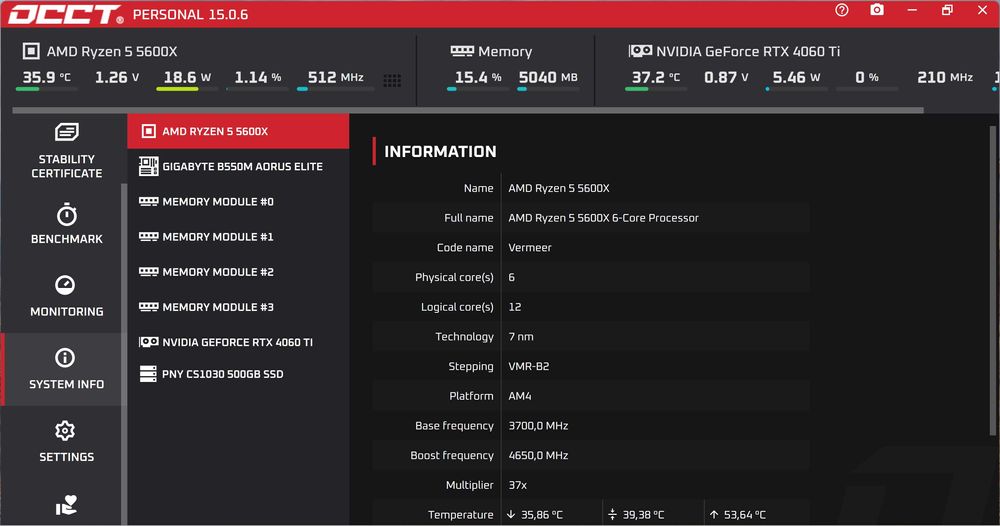
Task: Click the CPU temperature 35.9 °C bar
Action: pyautogui.click(x=46, y=89)
